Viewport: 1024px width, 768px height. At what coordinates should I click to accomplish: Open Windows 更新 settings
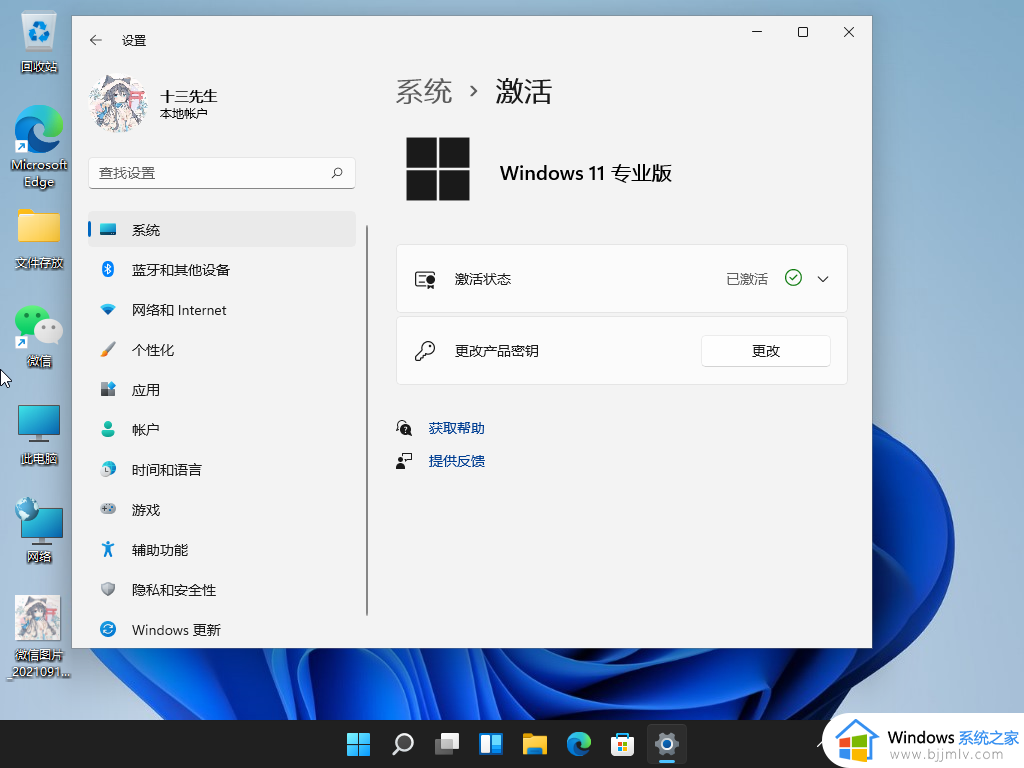pyautogui.click(x=221, y=630)
